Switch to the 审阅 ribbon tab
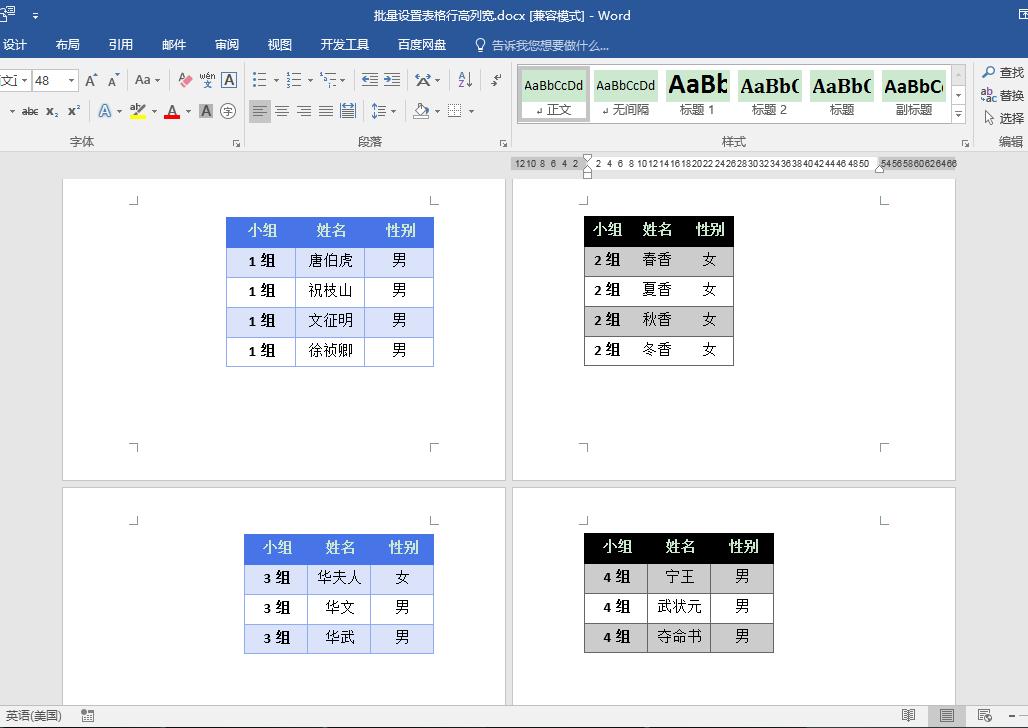Screen dimensions: 1028x728 point(225,44)
